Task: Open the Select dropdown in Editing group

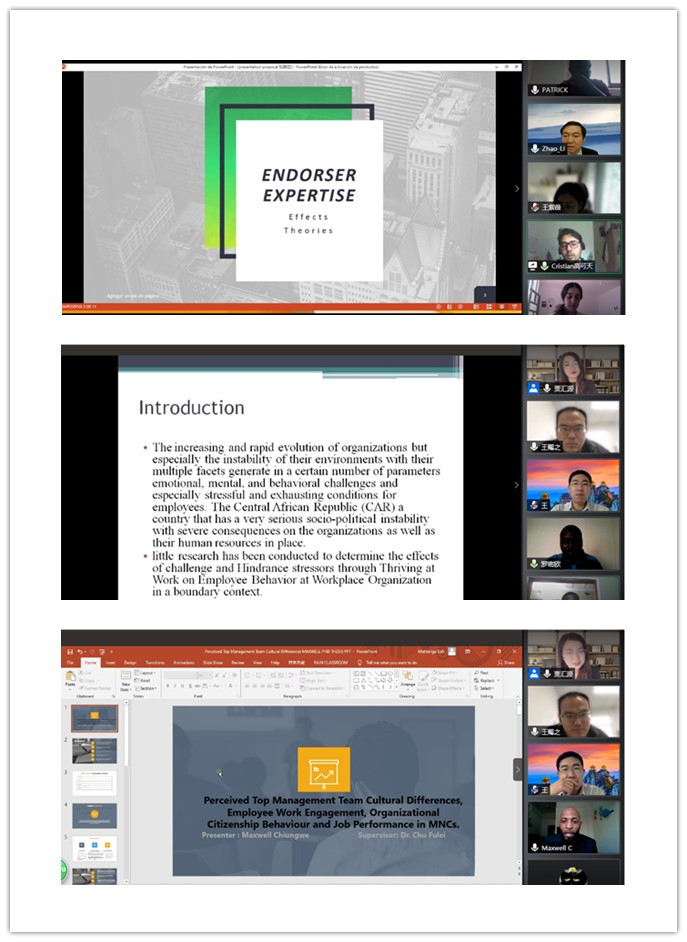Action: (486, 688)
